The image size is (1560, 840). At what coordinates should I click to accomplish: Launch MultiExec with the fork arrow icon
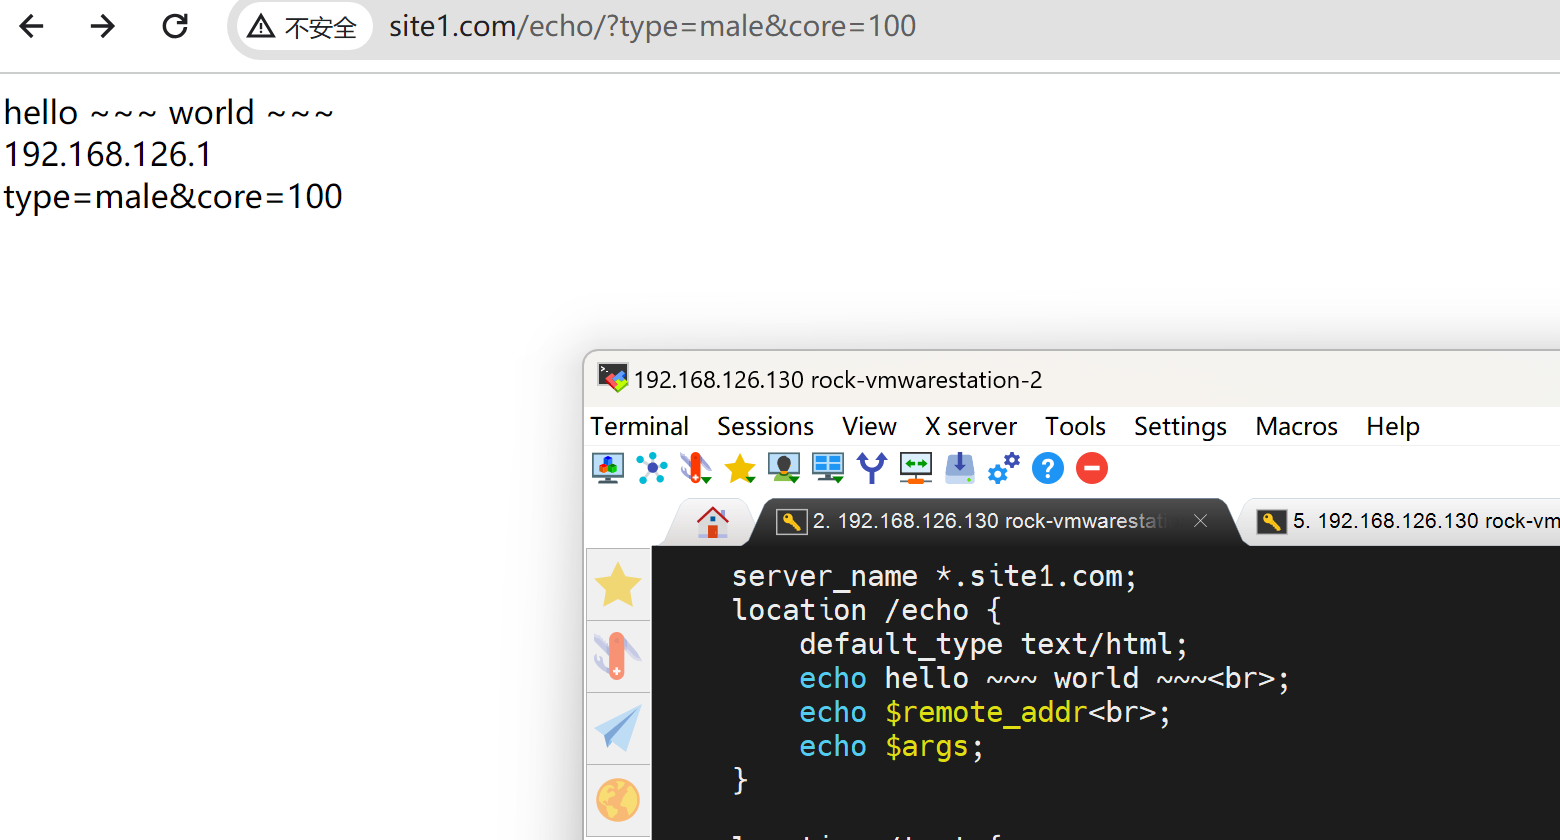pyautogui.click(x=872, y=468)
